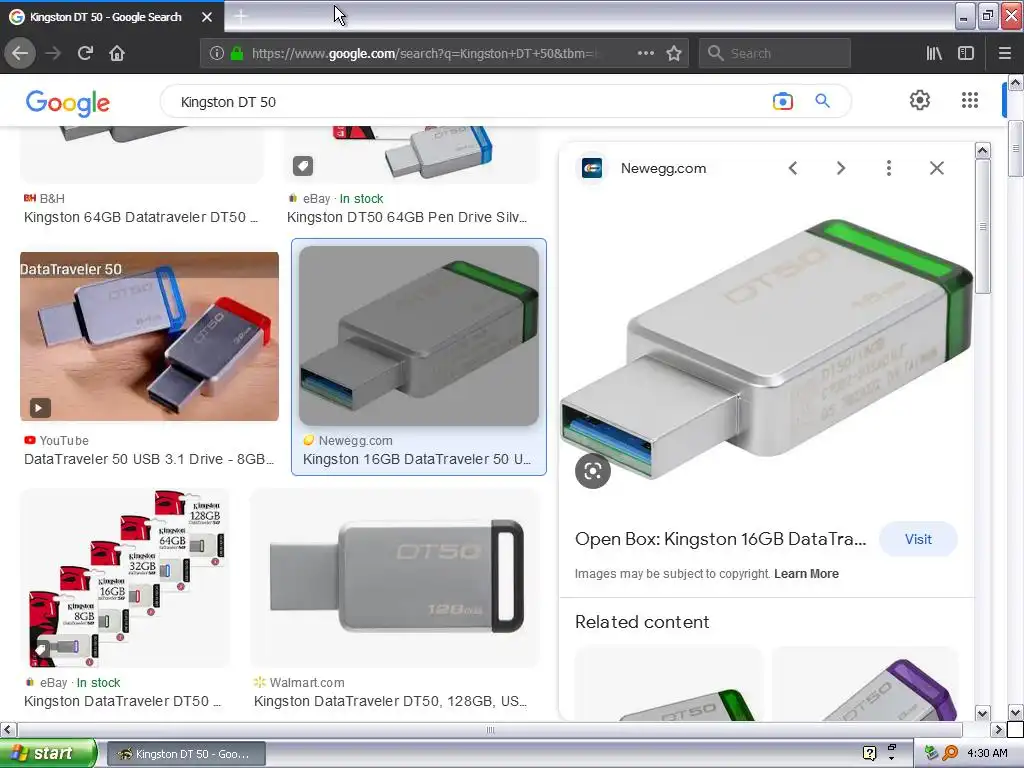1024x768 pixels.
Task: Click the preview panel scroll up arrow
Action: [982, 151]
